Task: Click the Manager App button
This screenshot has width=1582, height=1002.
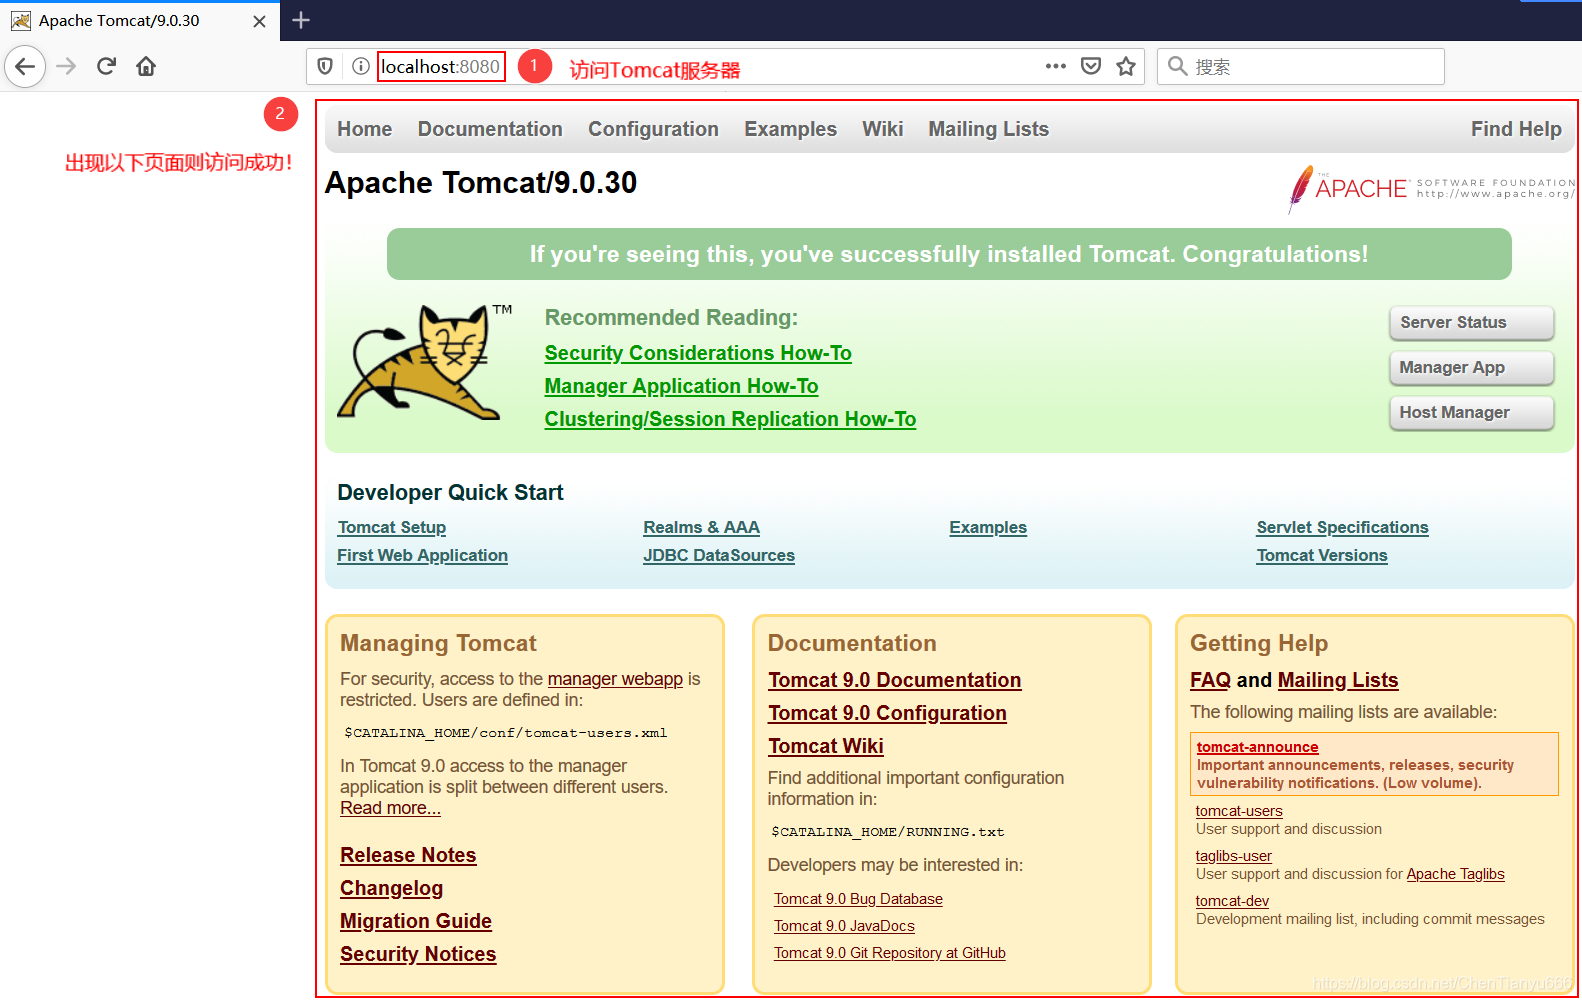Action: [x=1471, y=368]
